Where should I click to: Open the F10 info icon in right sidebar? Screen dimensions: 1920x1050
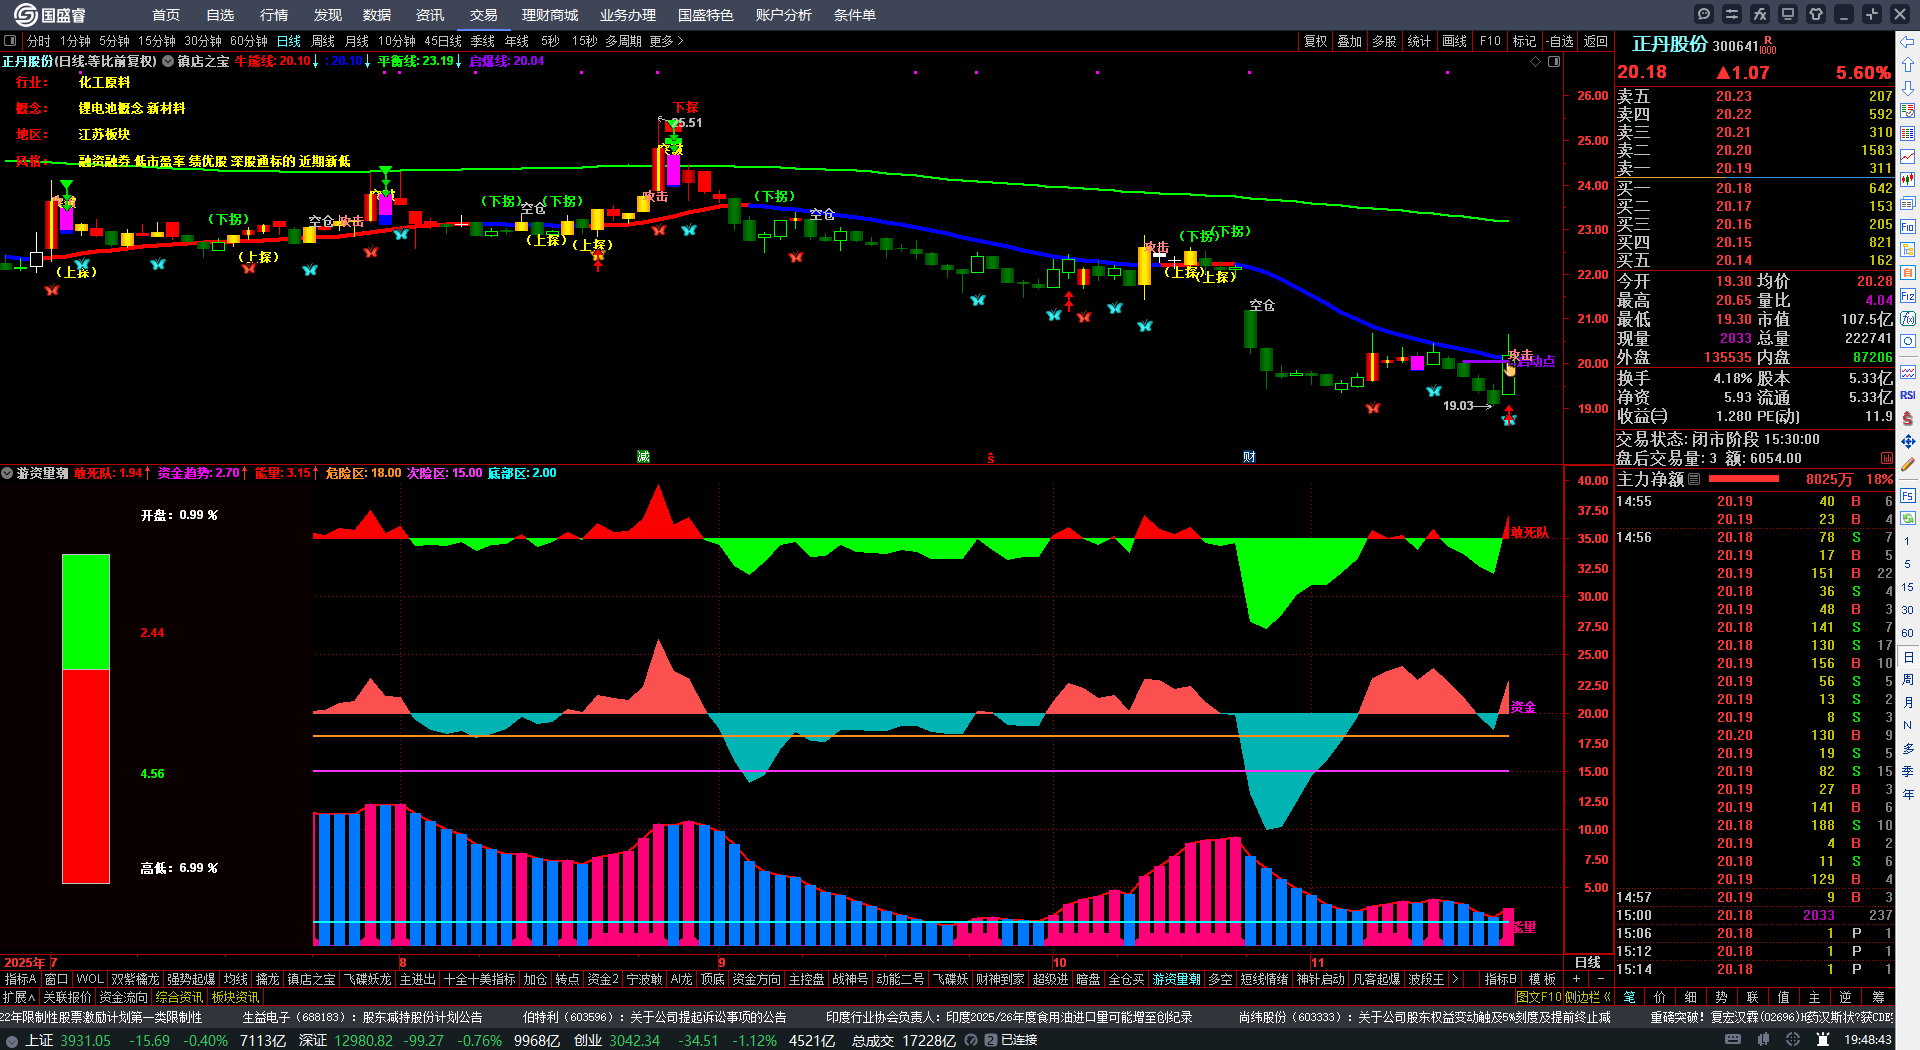click(x=1908, y=227)
